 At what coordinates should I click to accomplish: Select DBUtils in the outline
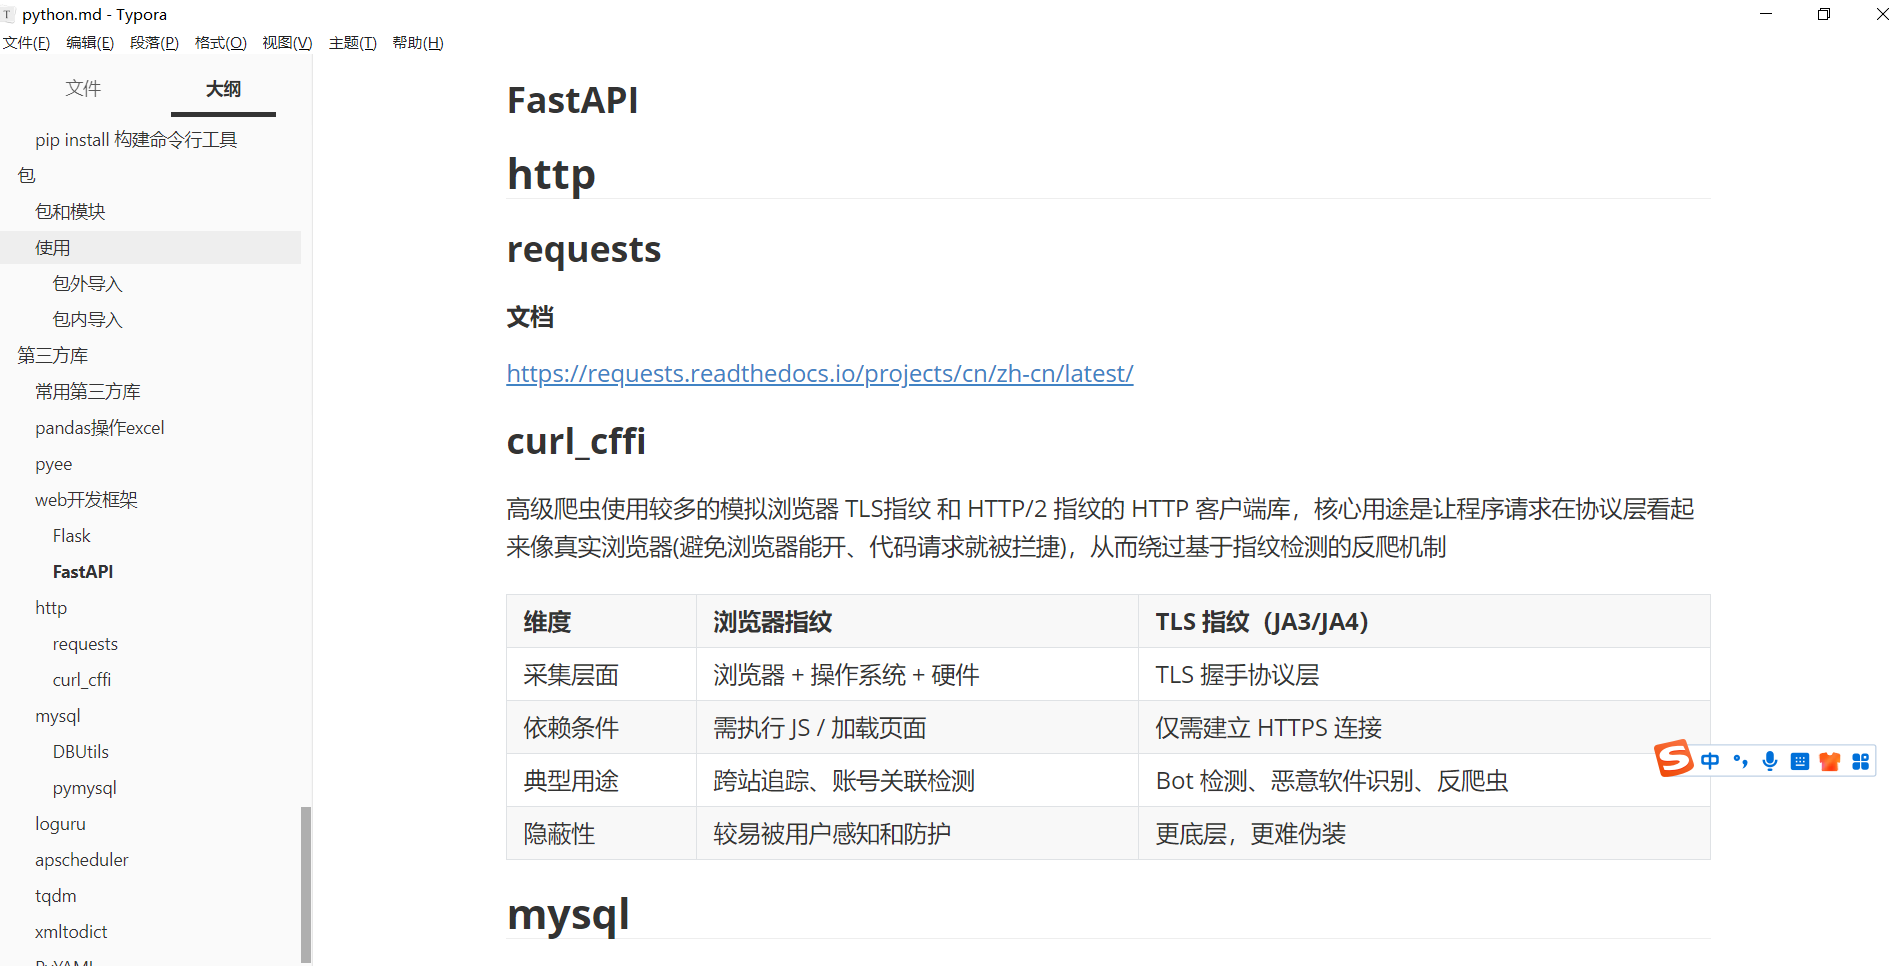(x=81, y=752)
